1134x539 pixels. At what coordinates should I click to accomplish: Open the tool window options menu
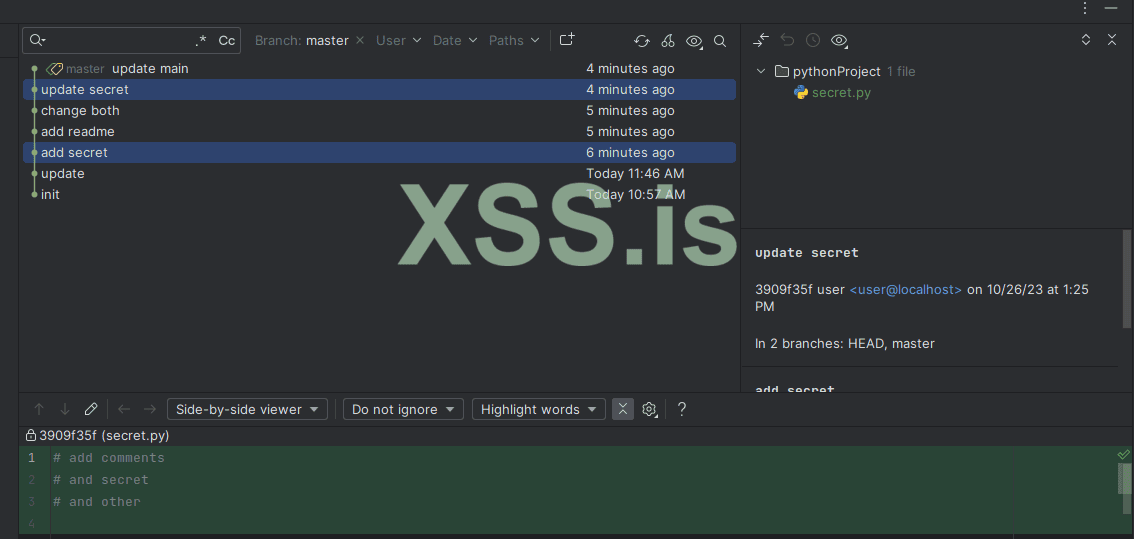(x=1085, y=8)
